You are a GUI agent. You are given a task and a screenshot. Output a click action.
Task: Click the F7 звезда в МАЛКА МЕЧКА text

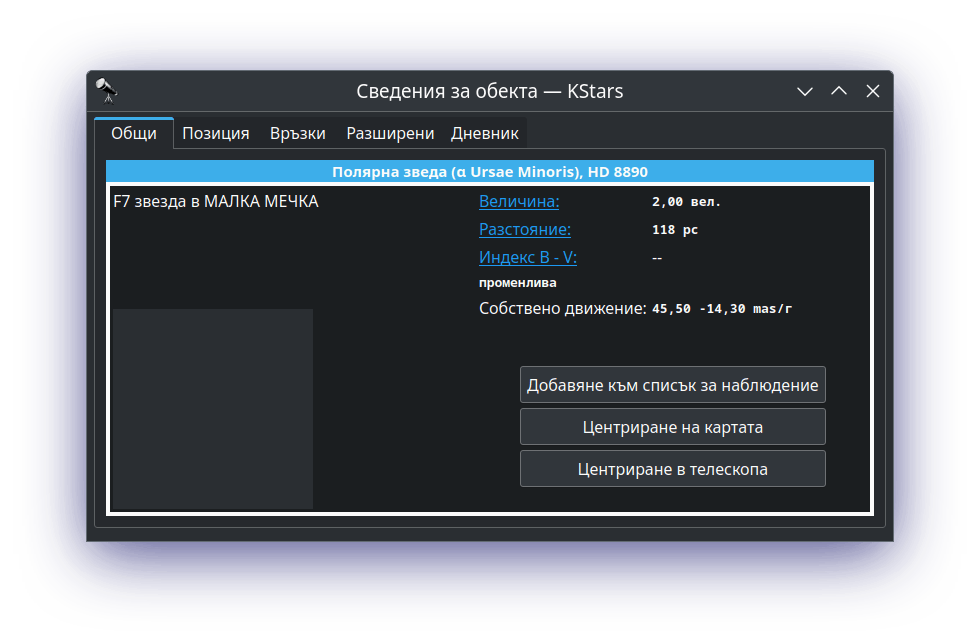click(216, 202)
